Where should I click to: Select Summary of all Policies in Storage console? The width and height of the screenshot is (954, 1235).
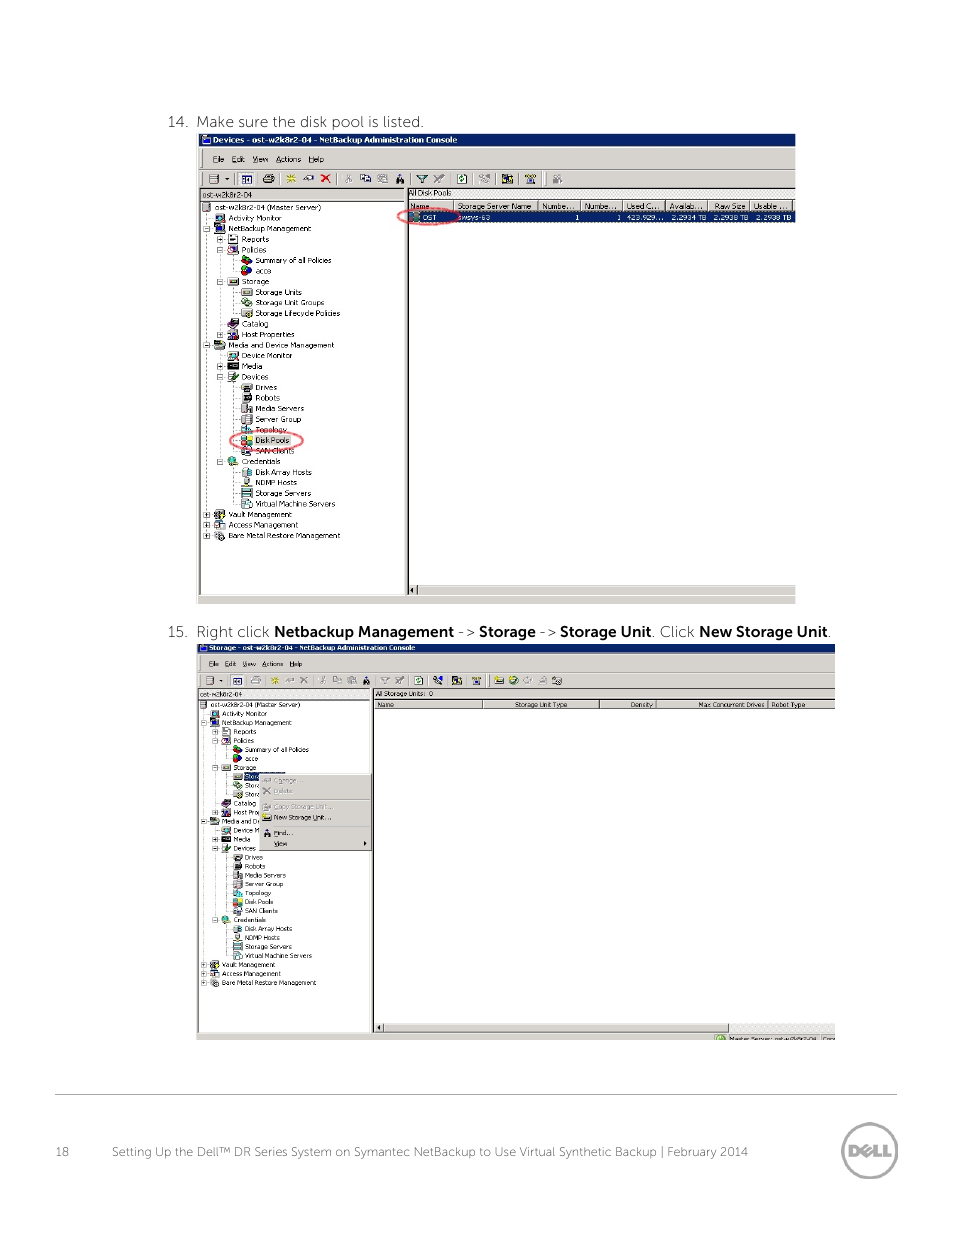[x=277, y=750]
